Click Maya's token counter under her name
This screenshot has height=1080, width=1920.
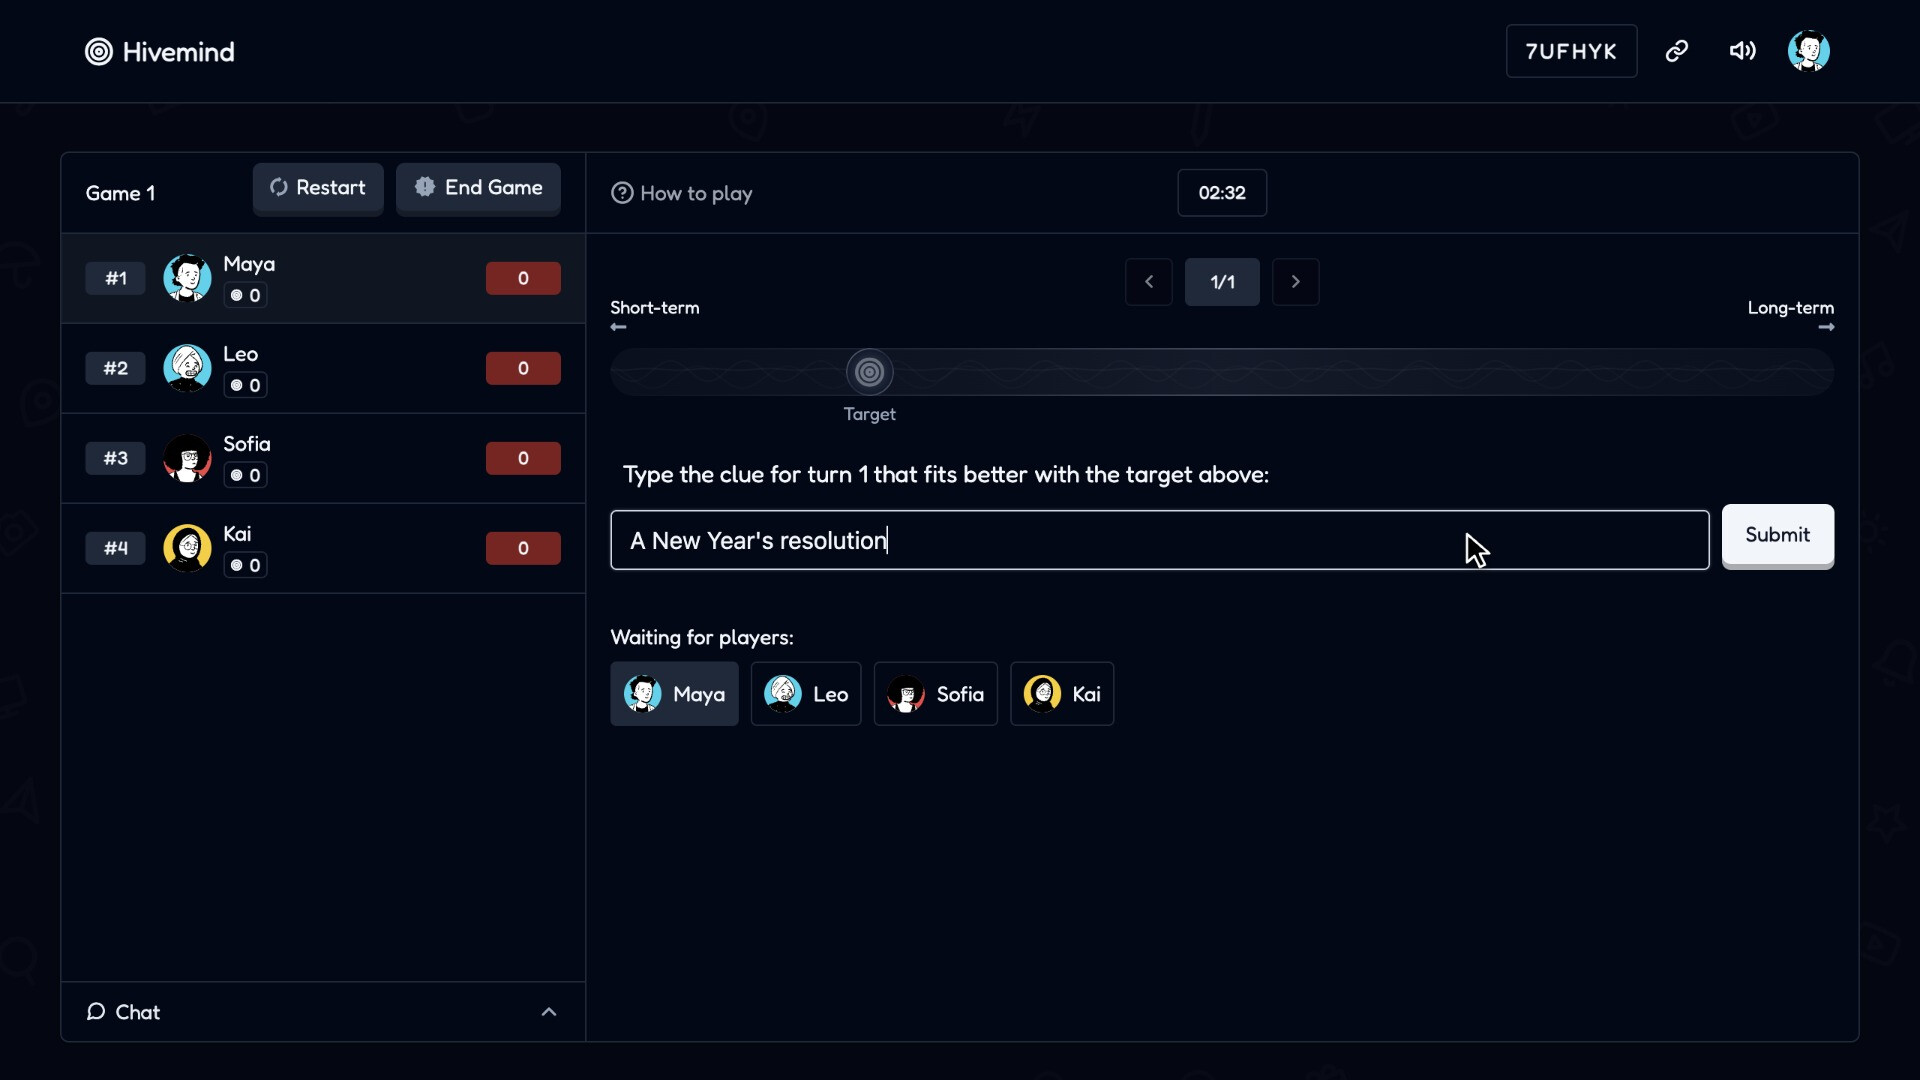click(x=245, y=295)
